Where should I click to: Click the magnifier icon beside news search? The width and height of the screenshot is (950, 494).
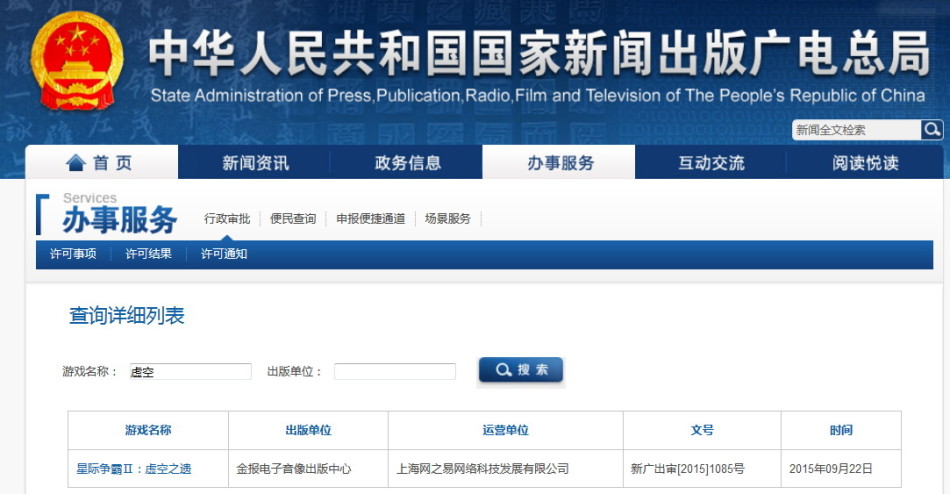click(932, 130)
